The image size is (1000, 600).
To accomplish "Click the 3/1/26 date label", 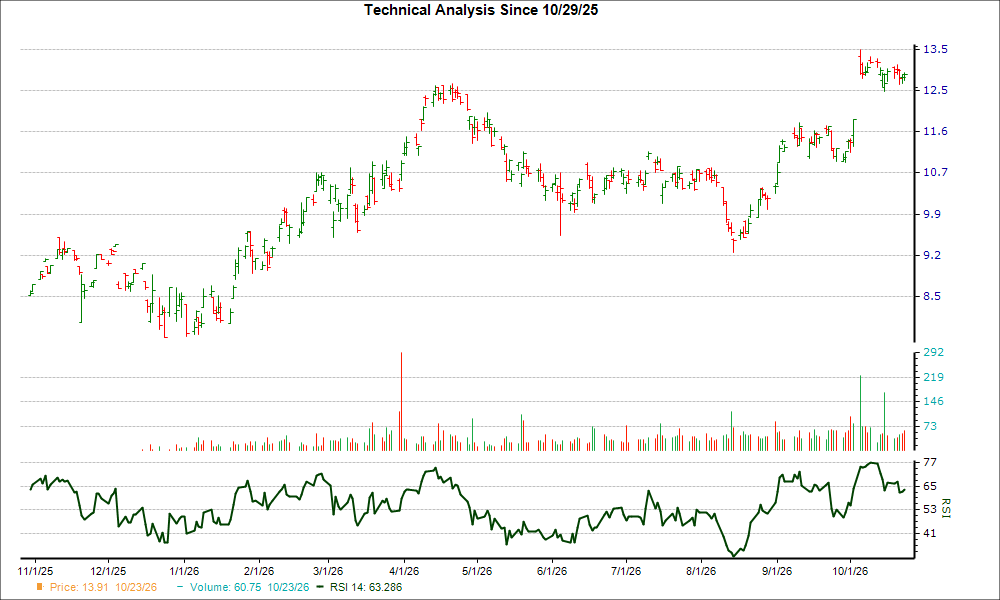I will point(328,571).
